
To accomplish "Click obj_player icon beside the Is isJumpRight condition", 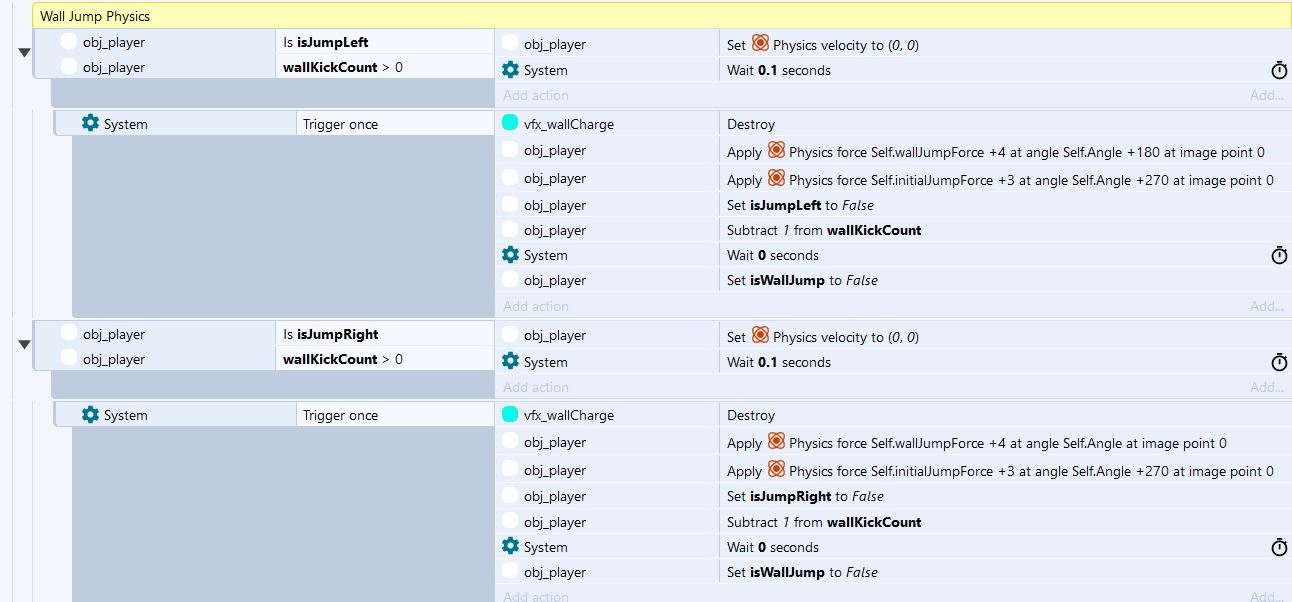I will 69,334.
